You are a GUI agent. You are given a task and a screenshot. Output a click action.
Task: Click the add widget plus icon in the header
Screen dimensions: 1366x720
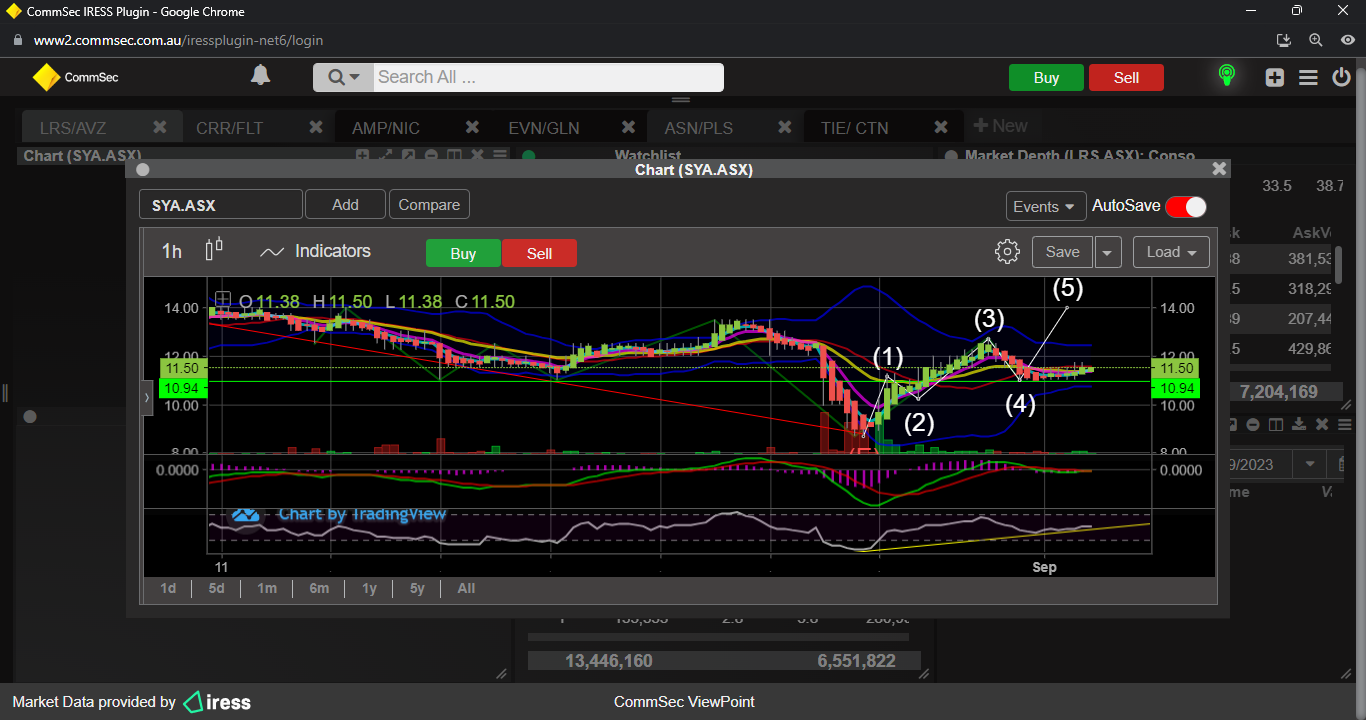1274,77
